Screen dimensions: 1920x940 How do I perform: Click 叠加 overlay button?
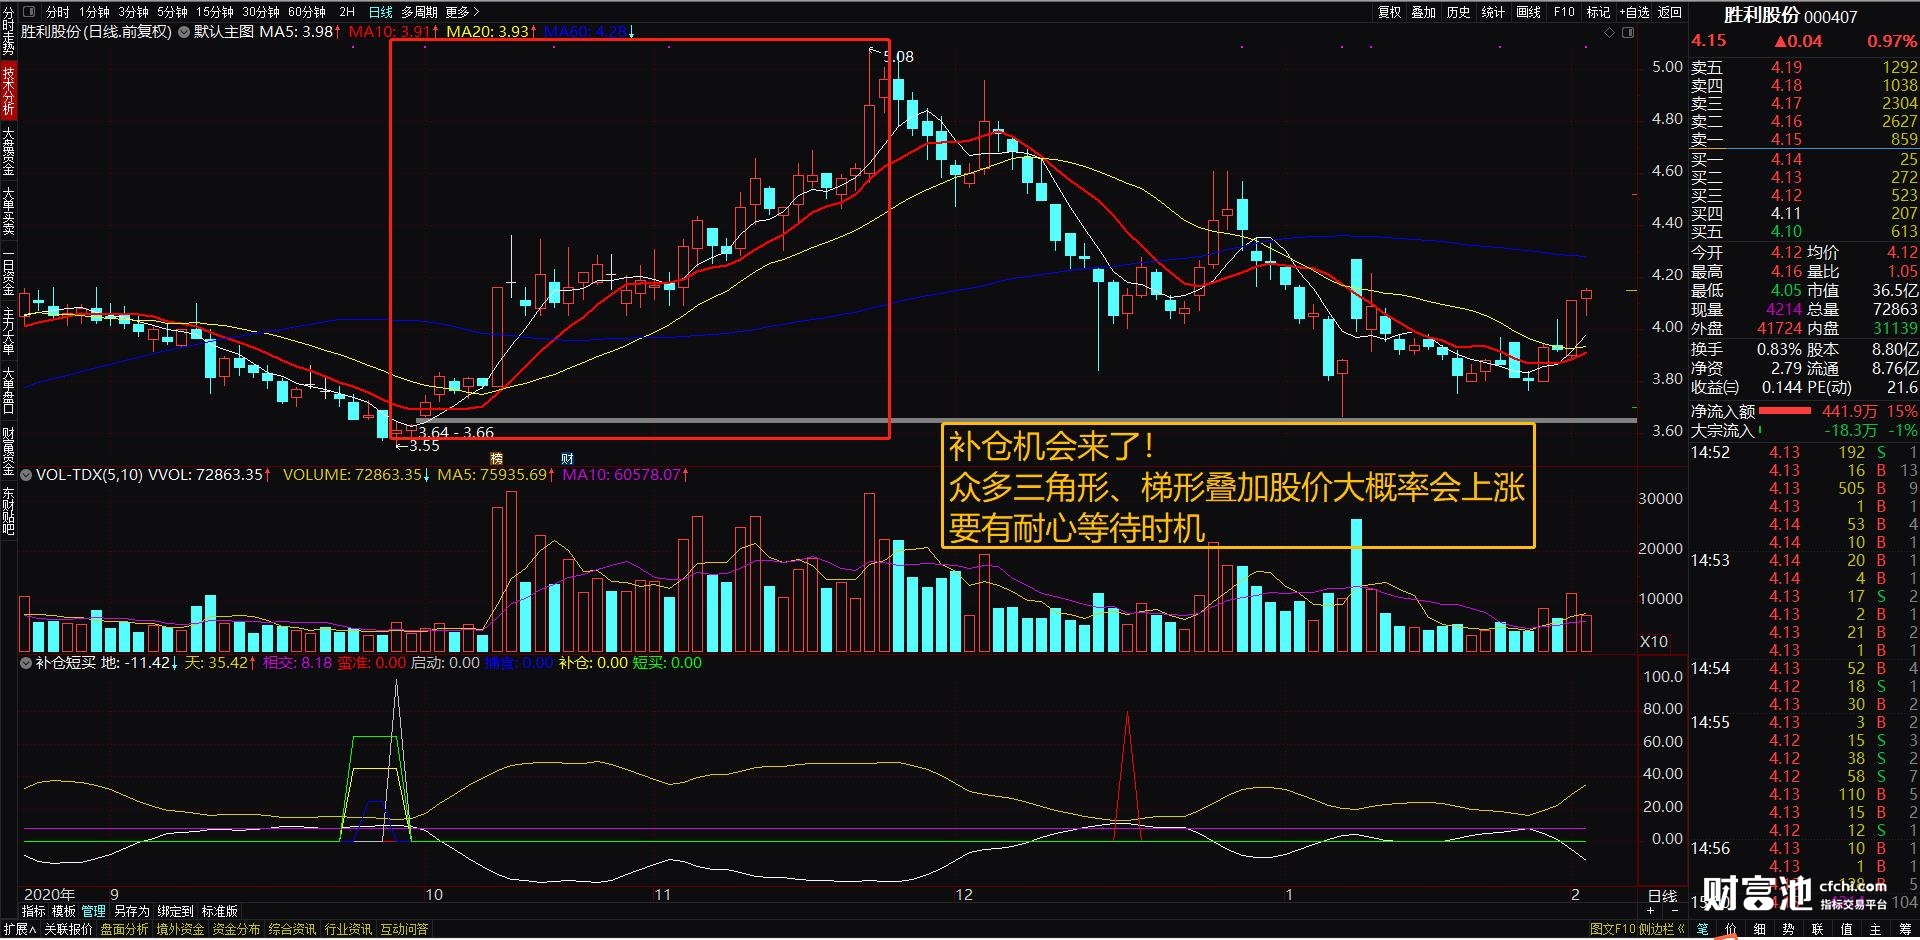click(x=1424, y=12)
